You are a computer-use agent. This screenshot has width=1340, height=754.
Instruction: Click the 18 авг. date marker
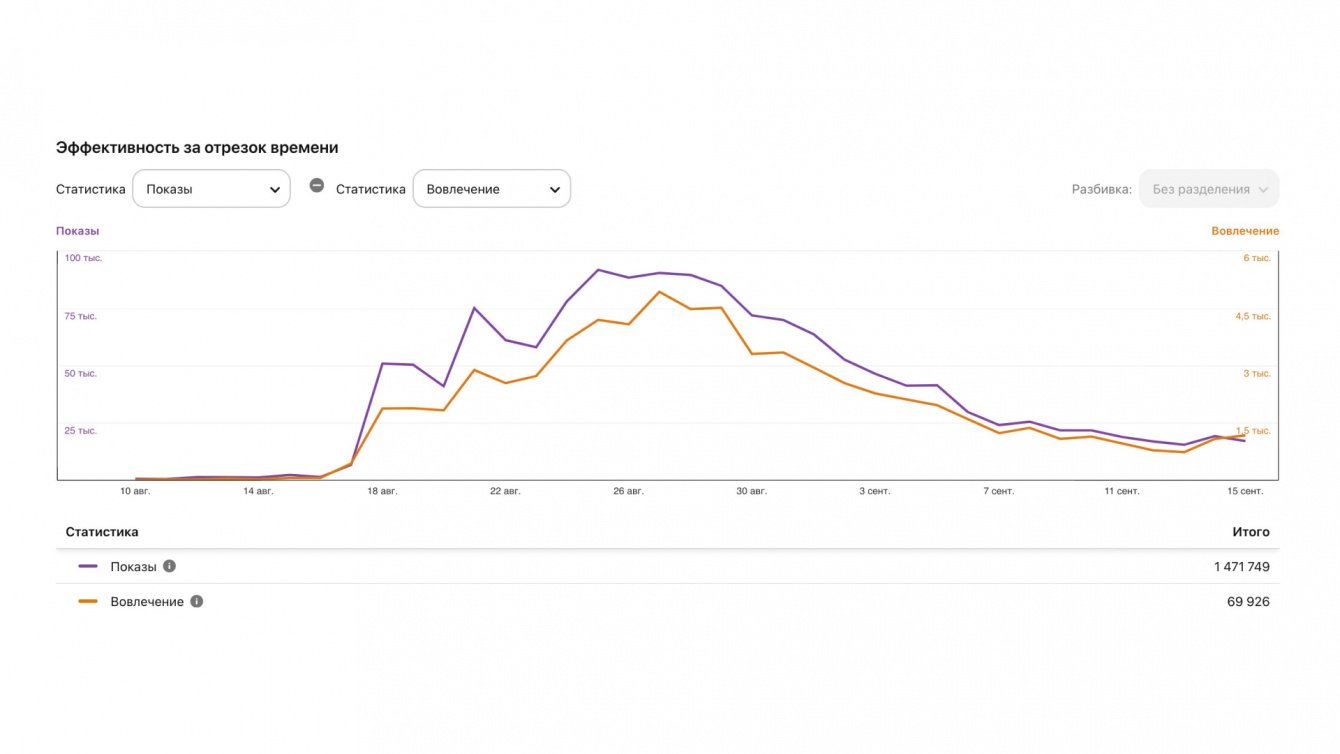382,491
